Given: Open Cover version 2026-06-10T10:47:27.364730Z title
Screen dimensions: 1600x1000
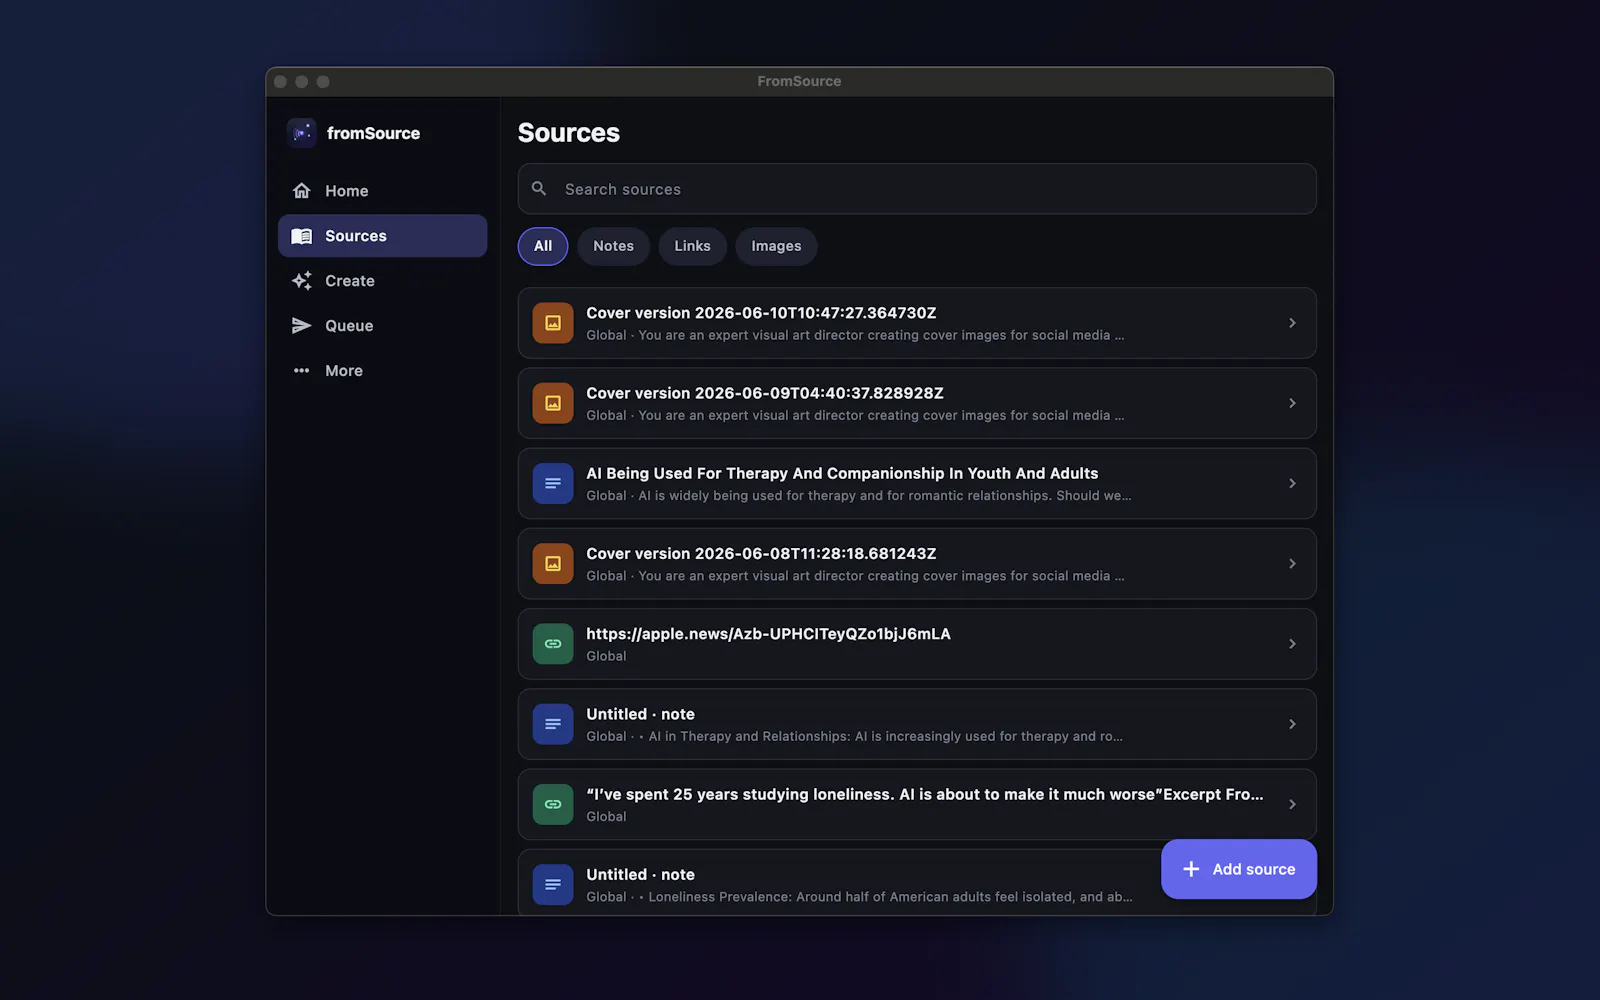Looking at the screenshot, I should (x=761, y=313).
